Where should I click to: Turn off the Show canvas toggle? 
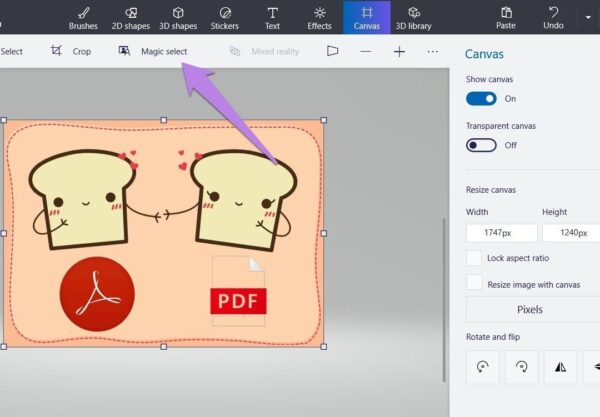click(481, 99)
